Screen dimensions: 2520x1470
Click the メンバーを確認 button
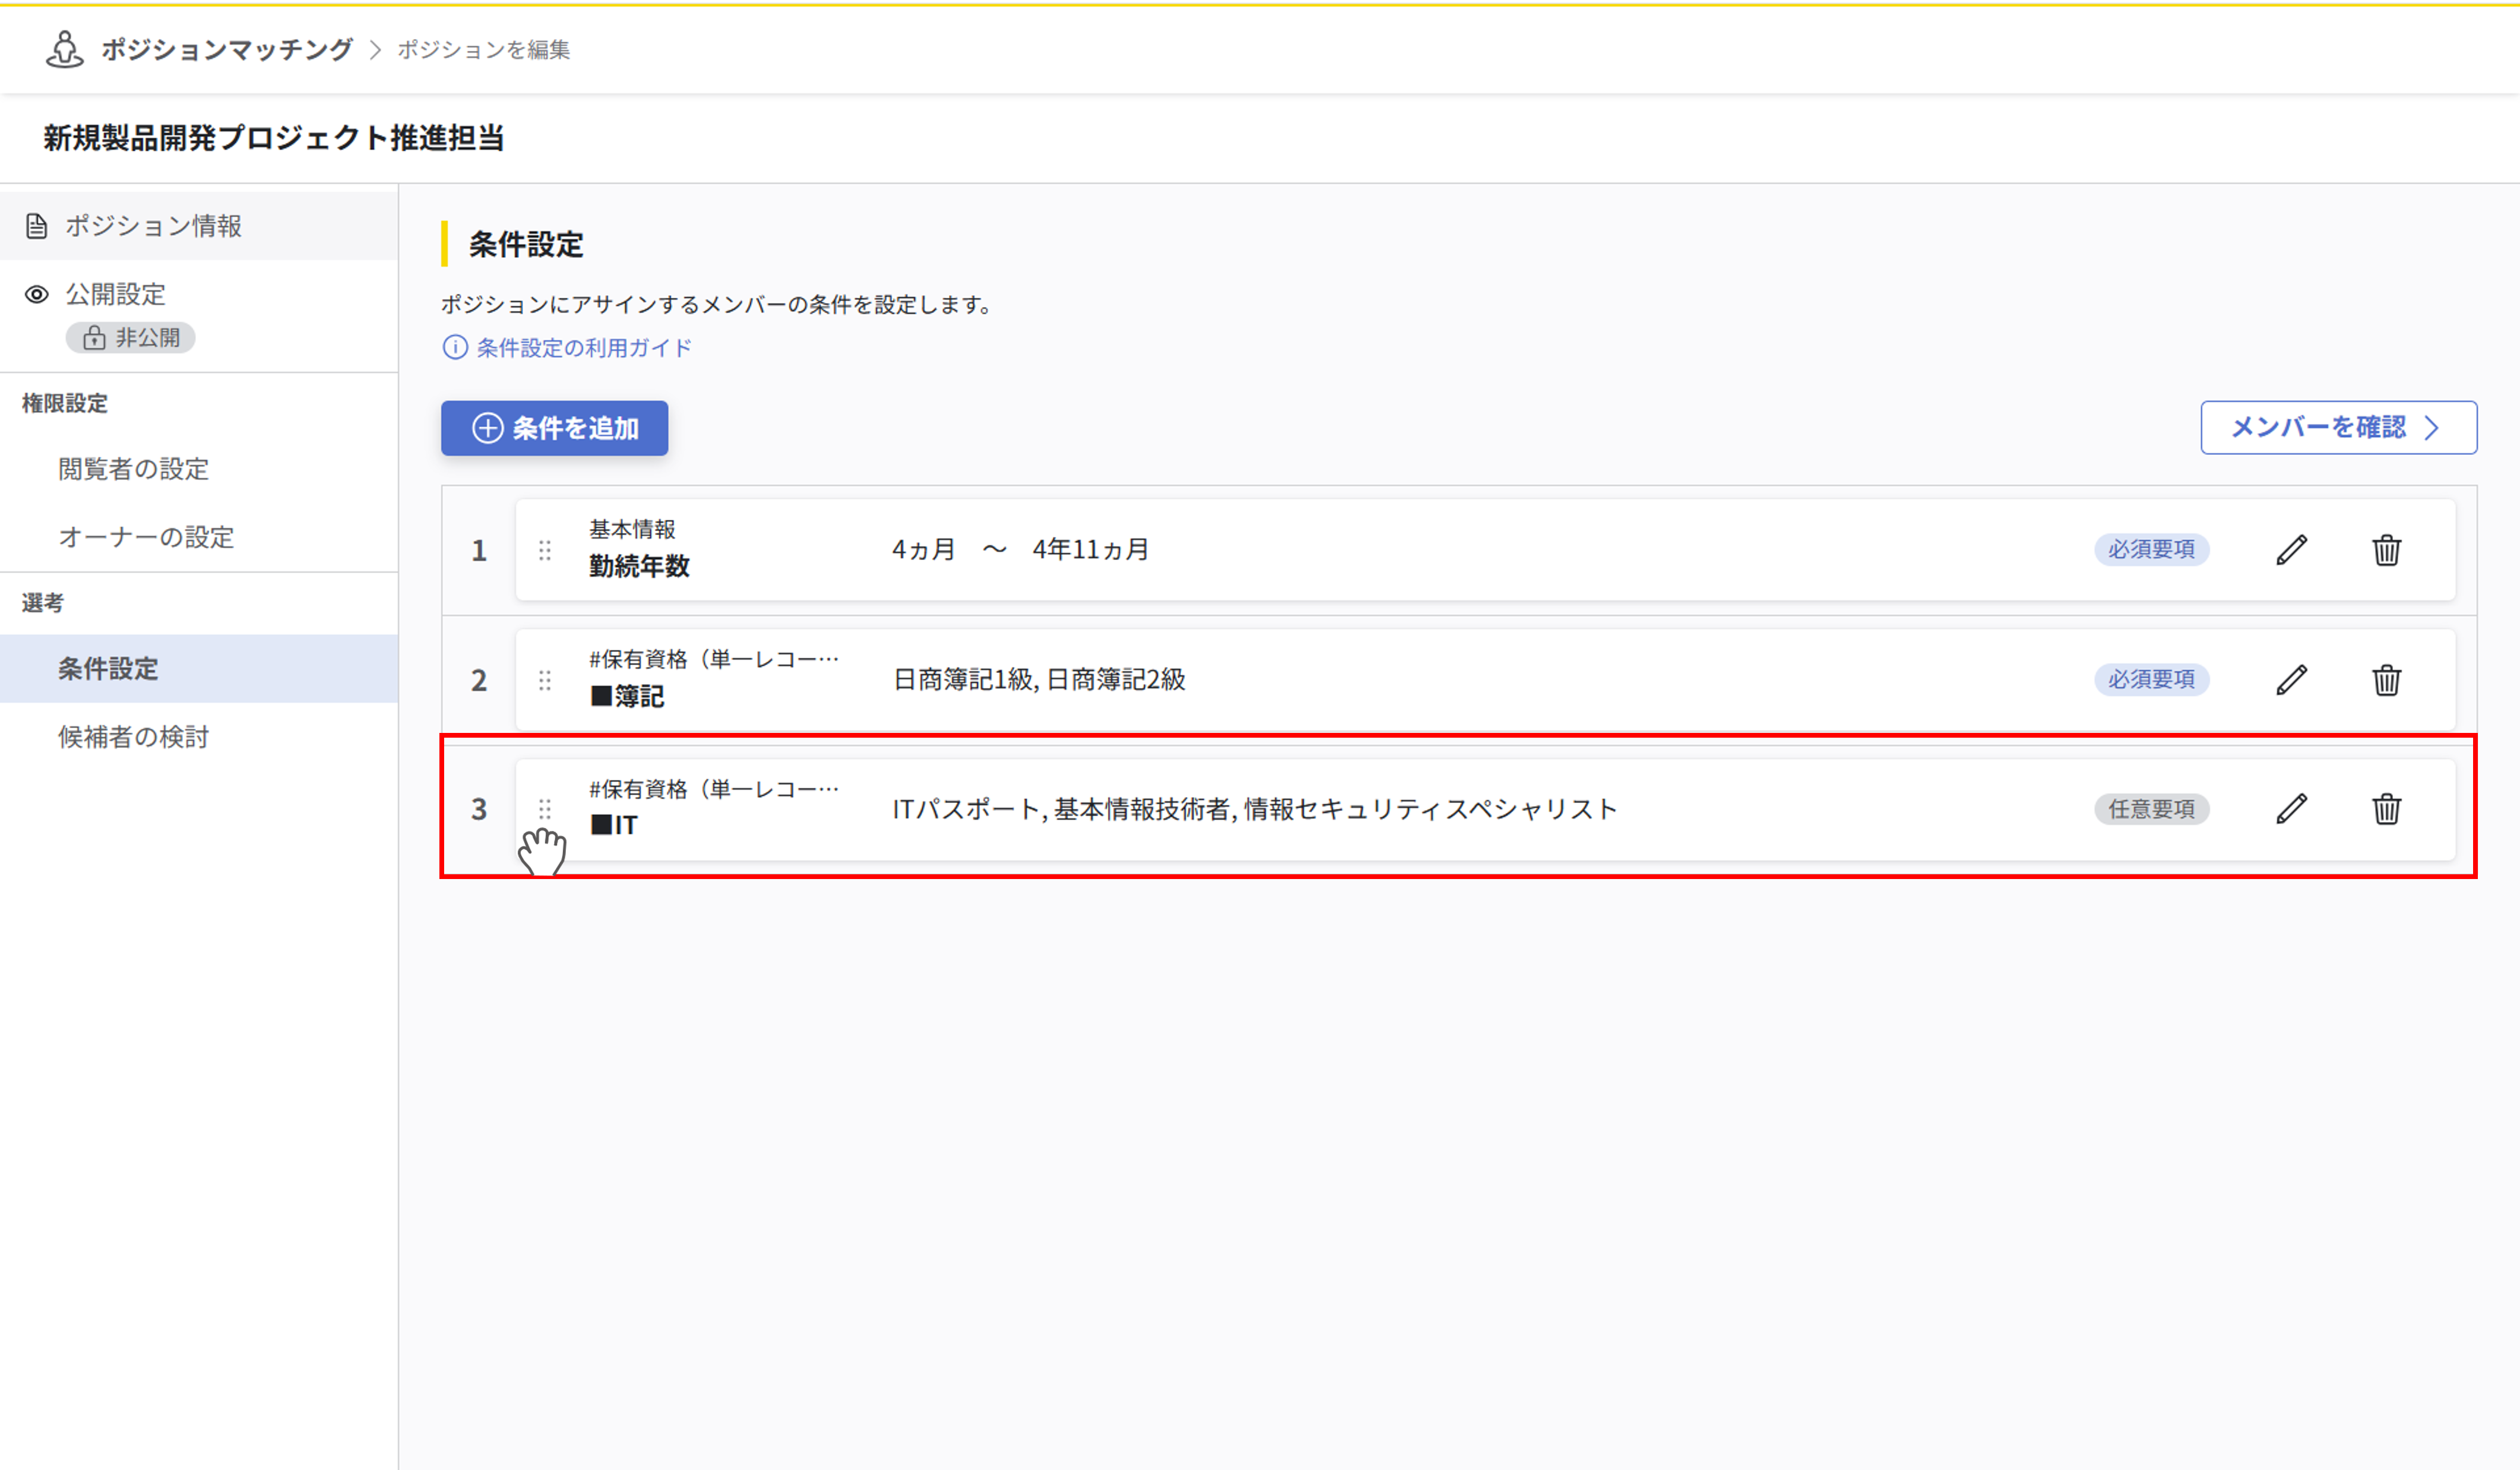tap(2339, 427)
